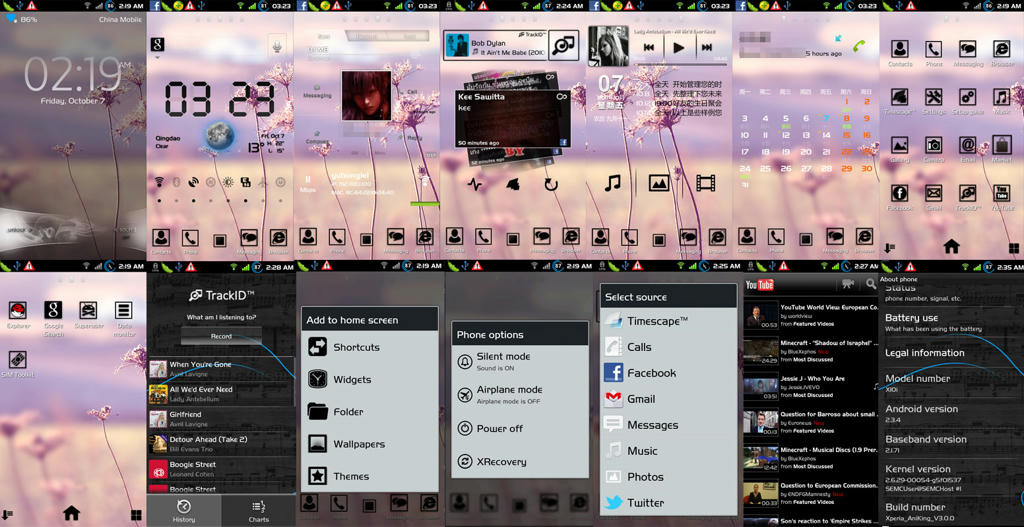The image size is (1024, 527).
Task: Tap the YouTube camcorder record icon
Action: (x=848, y=283)
